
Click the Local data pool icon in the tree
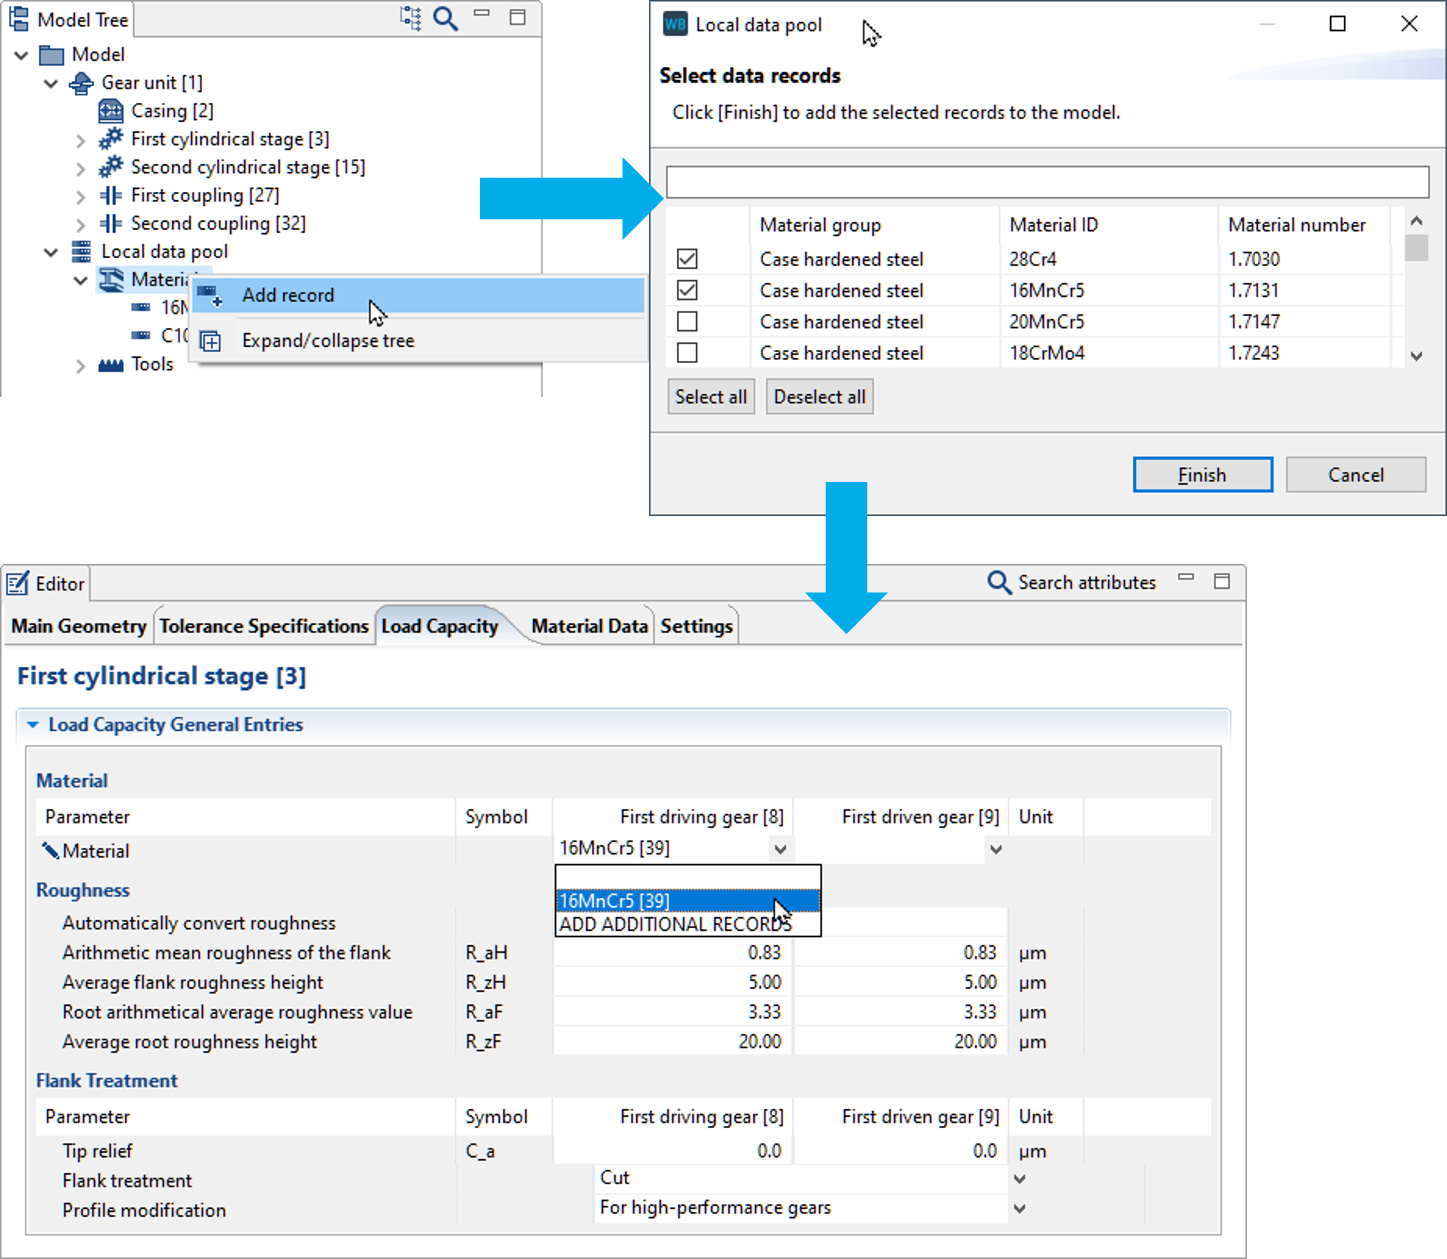click(80, 251)
